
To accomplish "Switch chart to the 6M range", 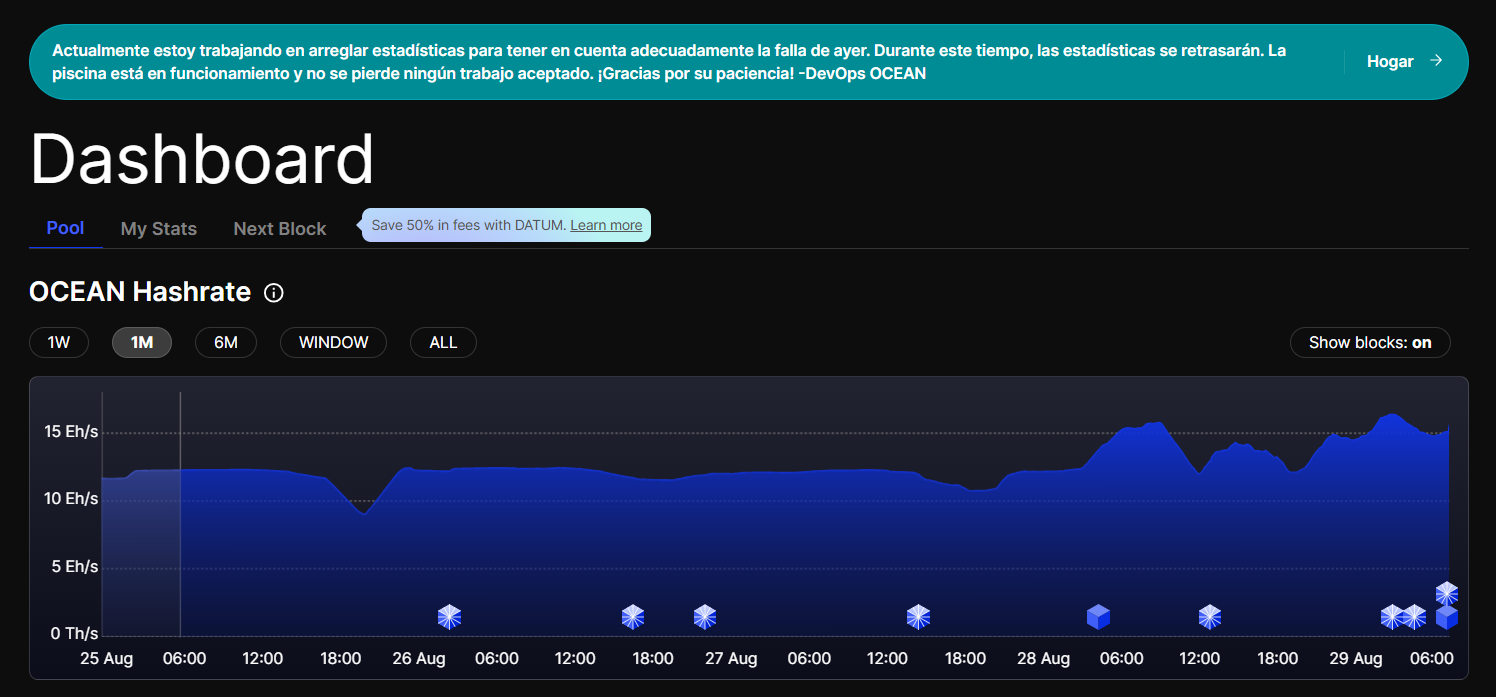I will click(x=226, y=343).
